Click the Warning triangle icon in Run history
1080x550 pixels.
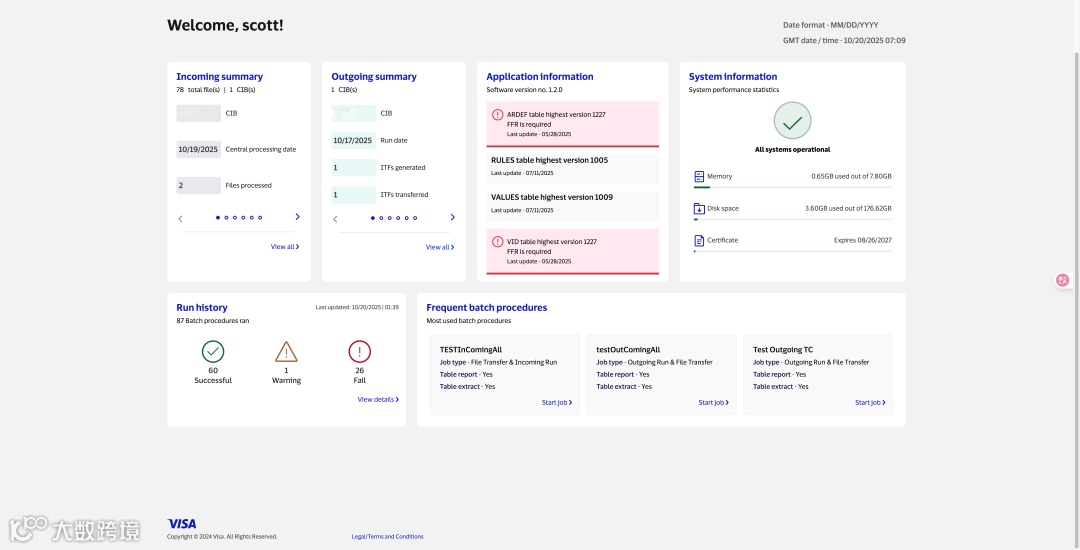tap(286, 351)
